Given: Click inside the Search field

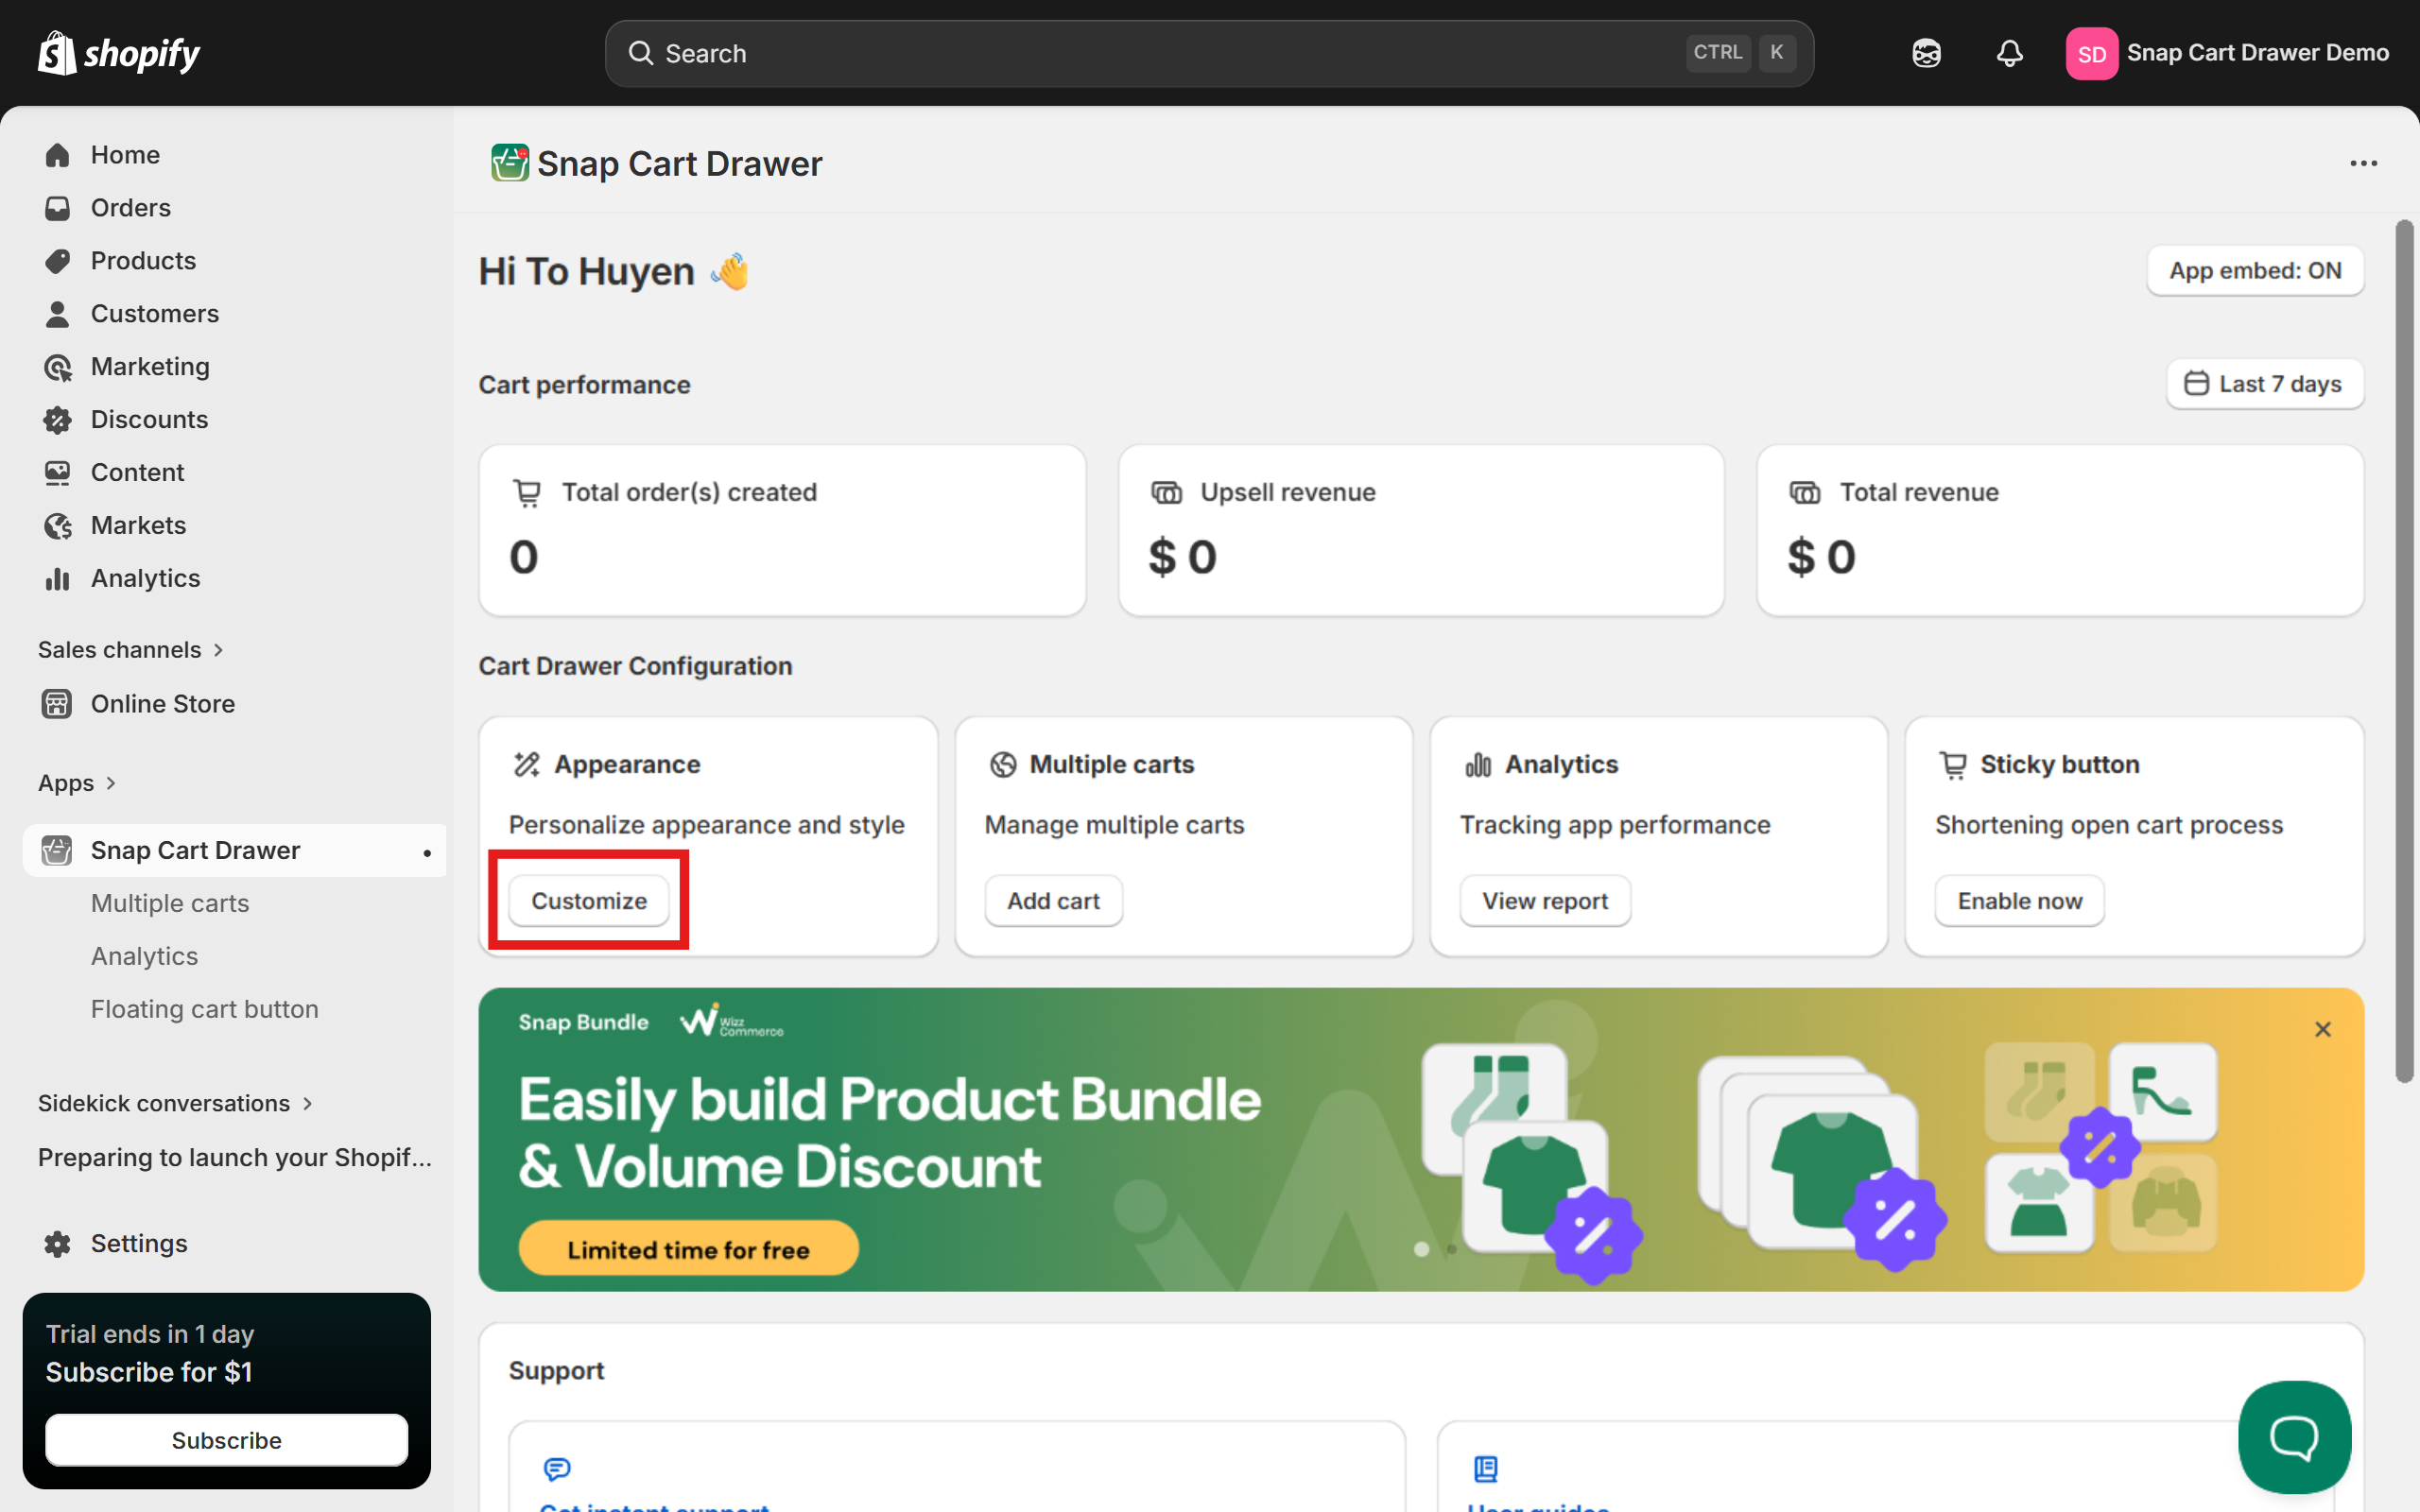Looking at the screenshot, I should [1100, 53].
